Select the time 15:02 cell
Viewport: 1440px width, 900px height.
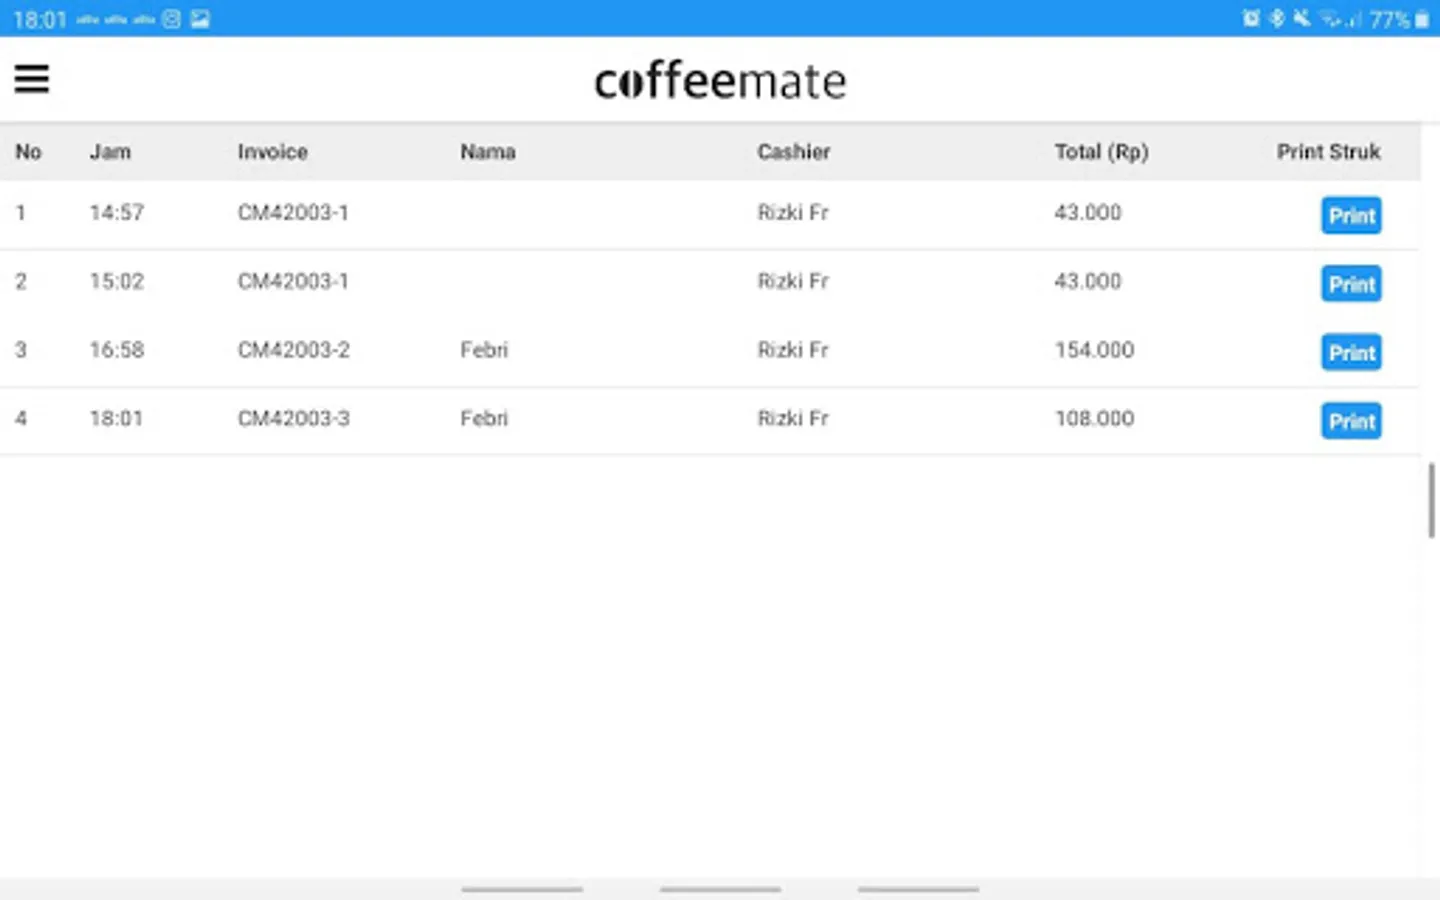pyautogui.click(x=117, y=281)
